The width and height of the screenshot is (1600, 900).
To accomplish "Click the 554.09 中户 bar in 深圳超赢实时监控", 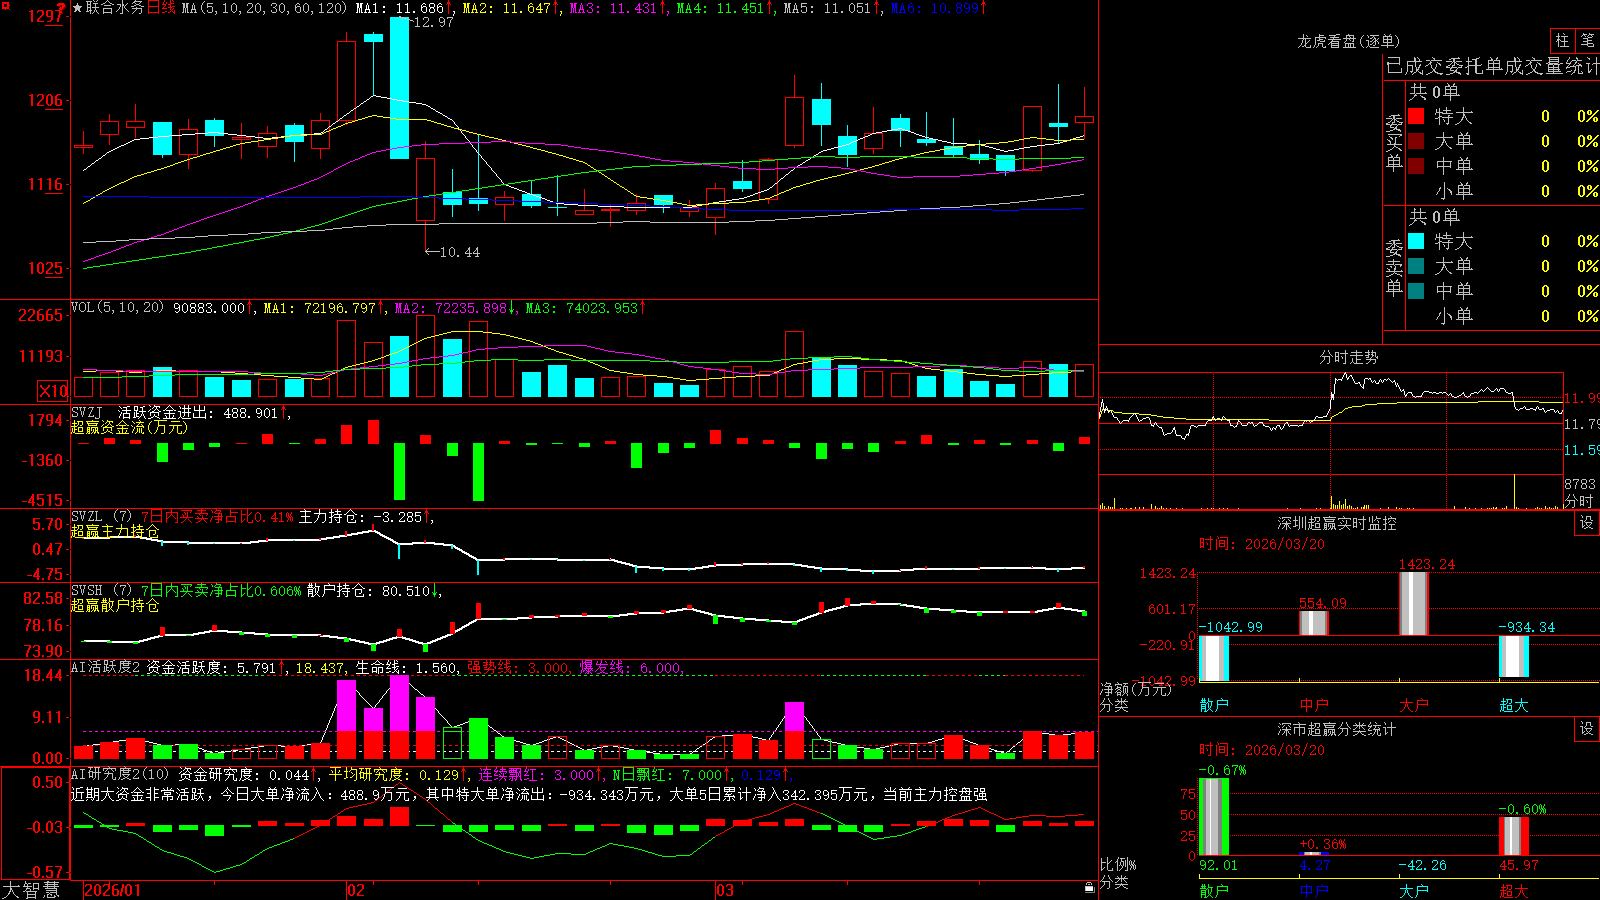I will click(x=1314, y=622).
